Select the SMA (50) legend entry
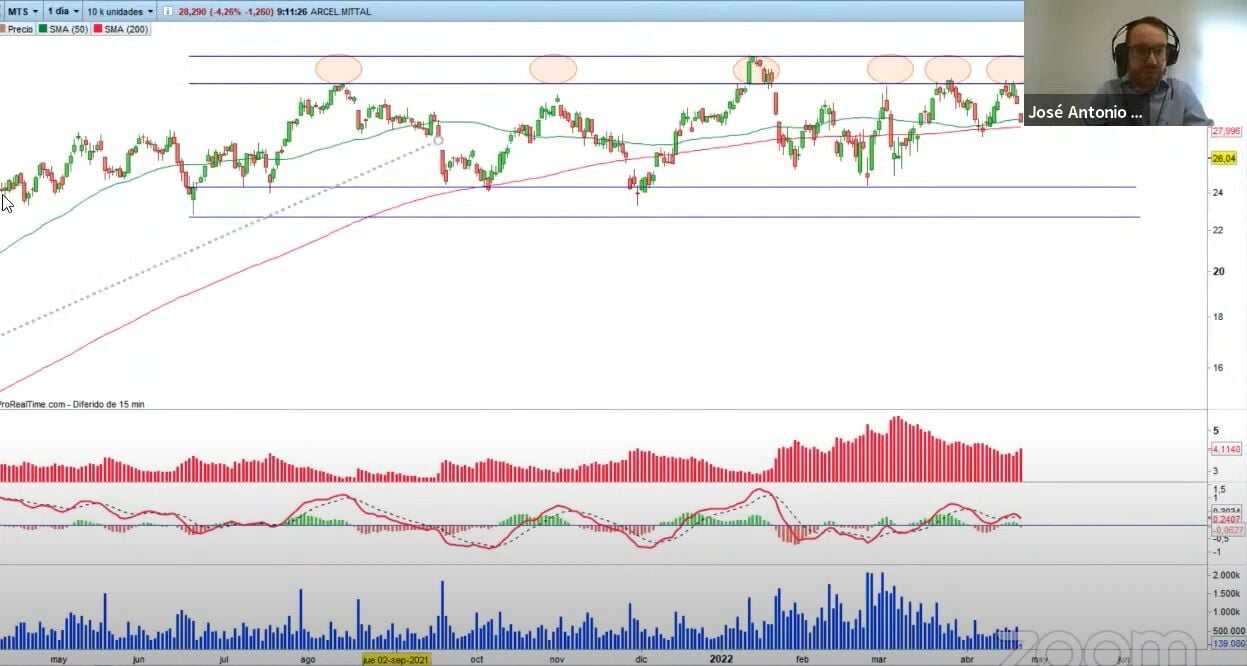This screenshot has height=666, width=1247. tap(63, 29)
